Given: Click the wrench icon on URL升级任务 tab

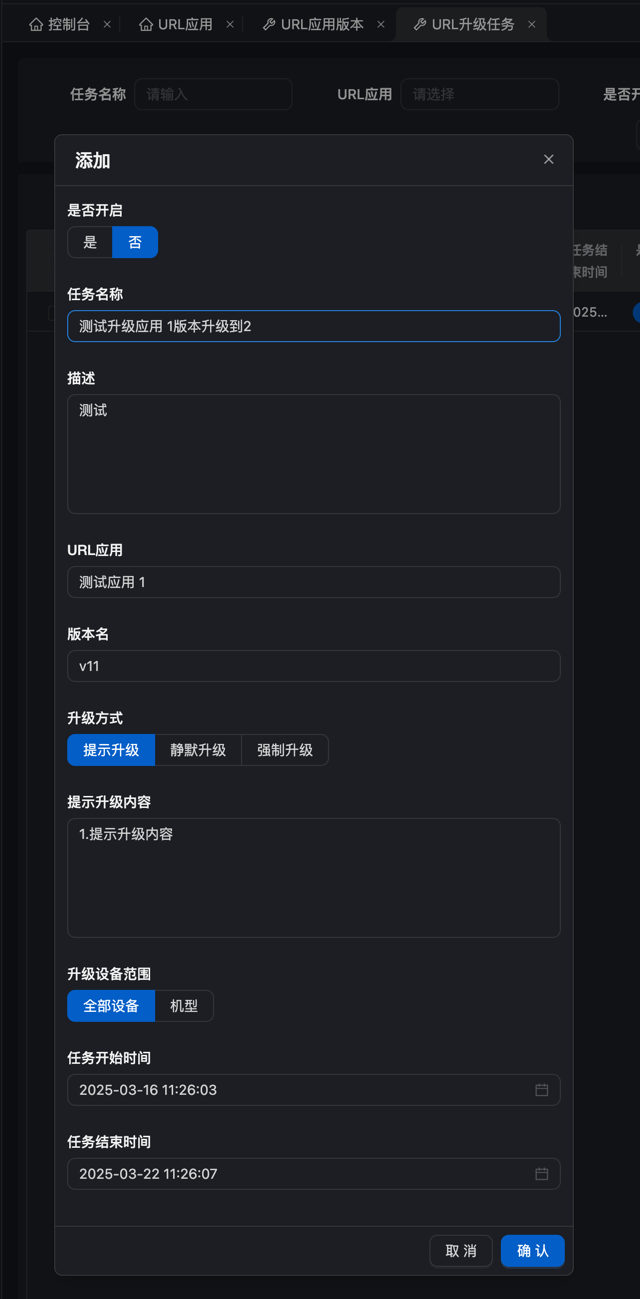Looking at the screenshot, I should [420, 24].
